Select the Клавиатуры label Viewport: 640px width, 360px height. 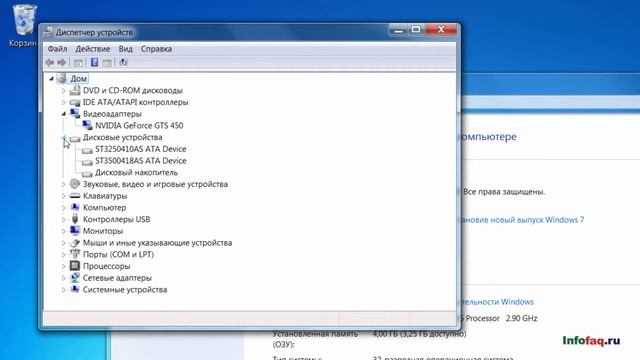point(105,196)
